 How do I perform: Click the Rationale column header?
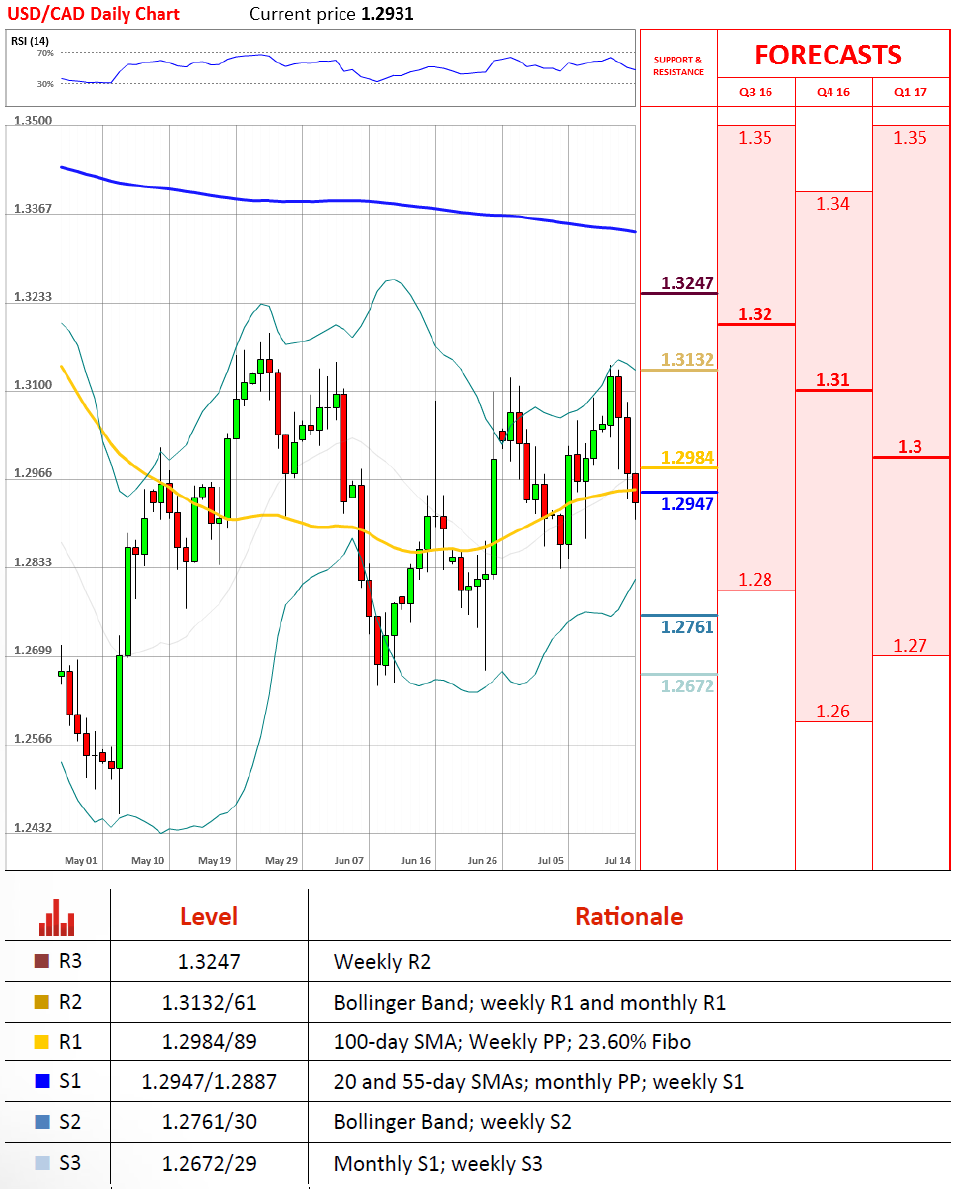[x=629, y=916]
